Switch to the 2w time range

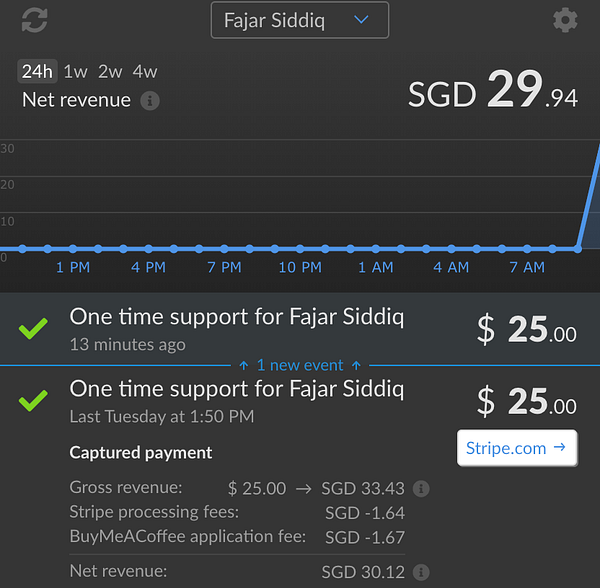coord(110,72)
